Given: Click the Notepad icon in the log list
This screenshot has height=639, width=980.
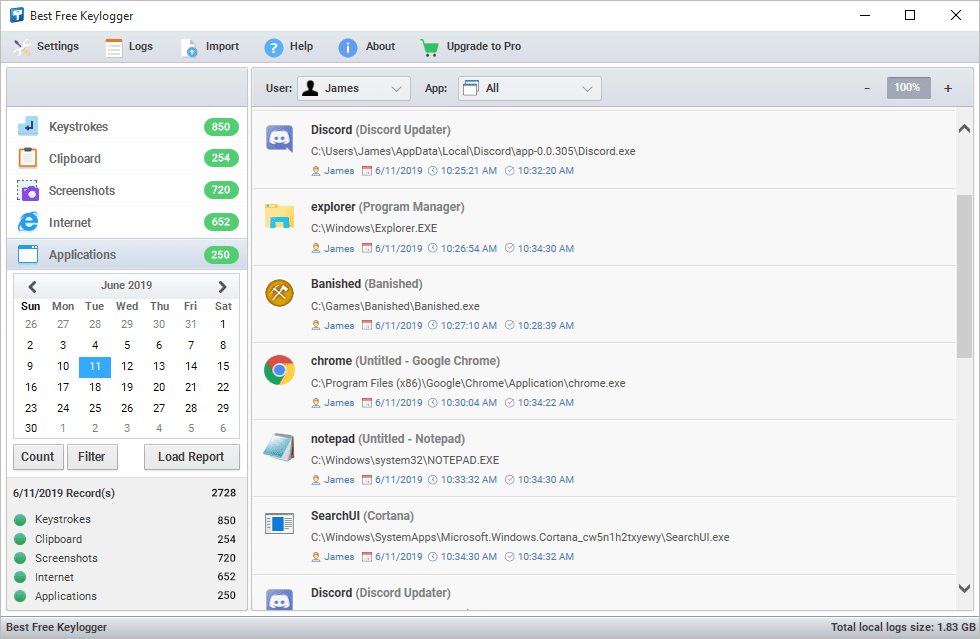Looking at the screenshot, I should point(278,449).
